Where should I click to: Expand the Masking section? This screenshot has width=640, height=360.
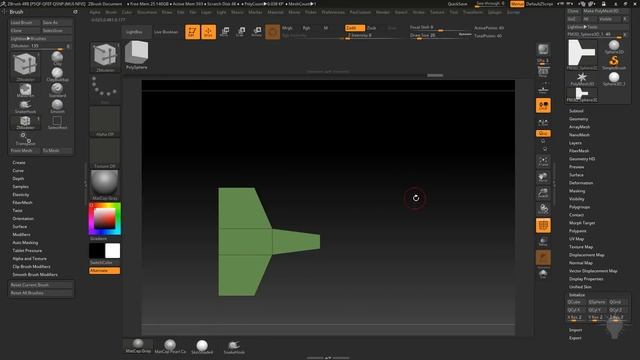577,191
